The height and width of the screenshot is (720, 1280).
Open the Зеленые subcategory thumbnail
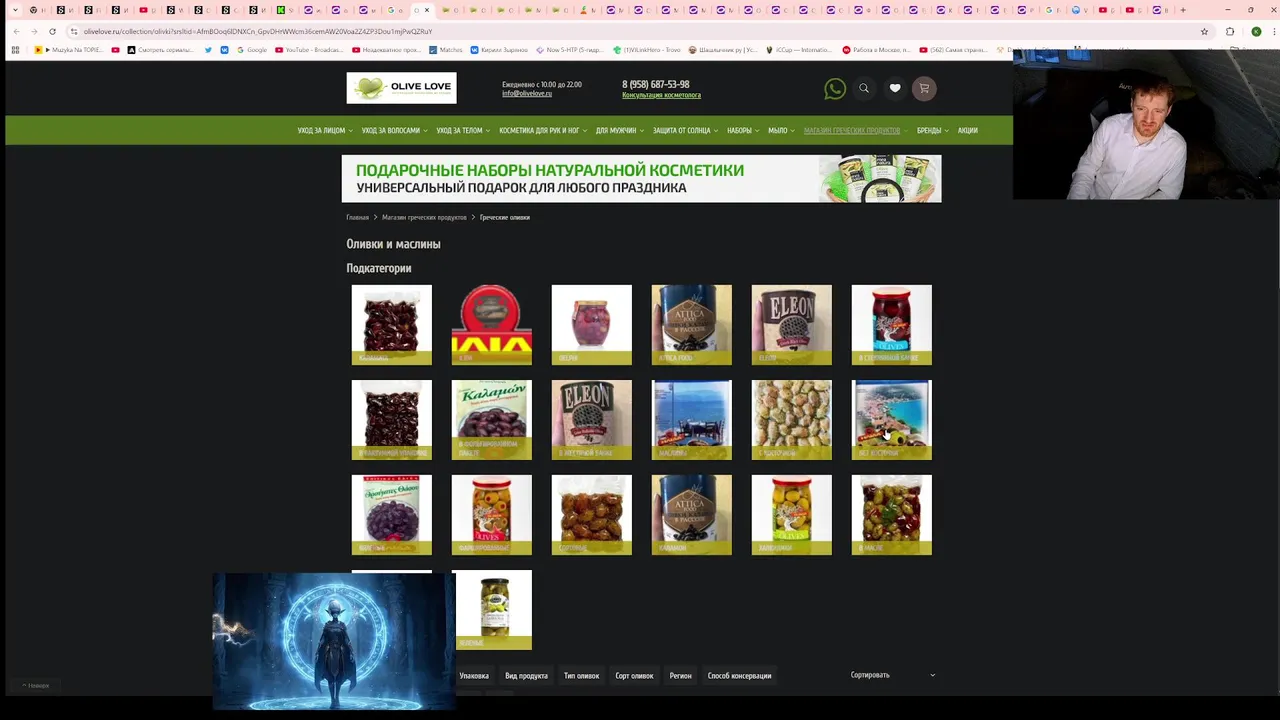click(x=493, y=610)
